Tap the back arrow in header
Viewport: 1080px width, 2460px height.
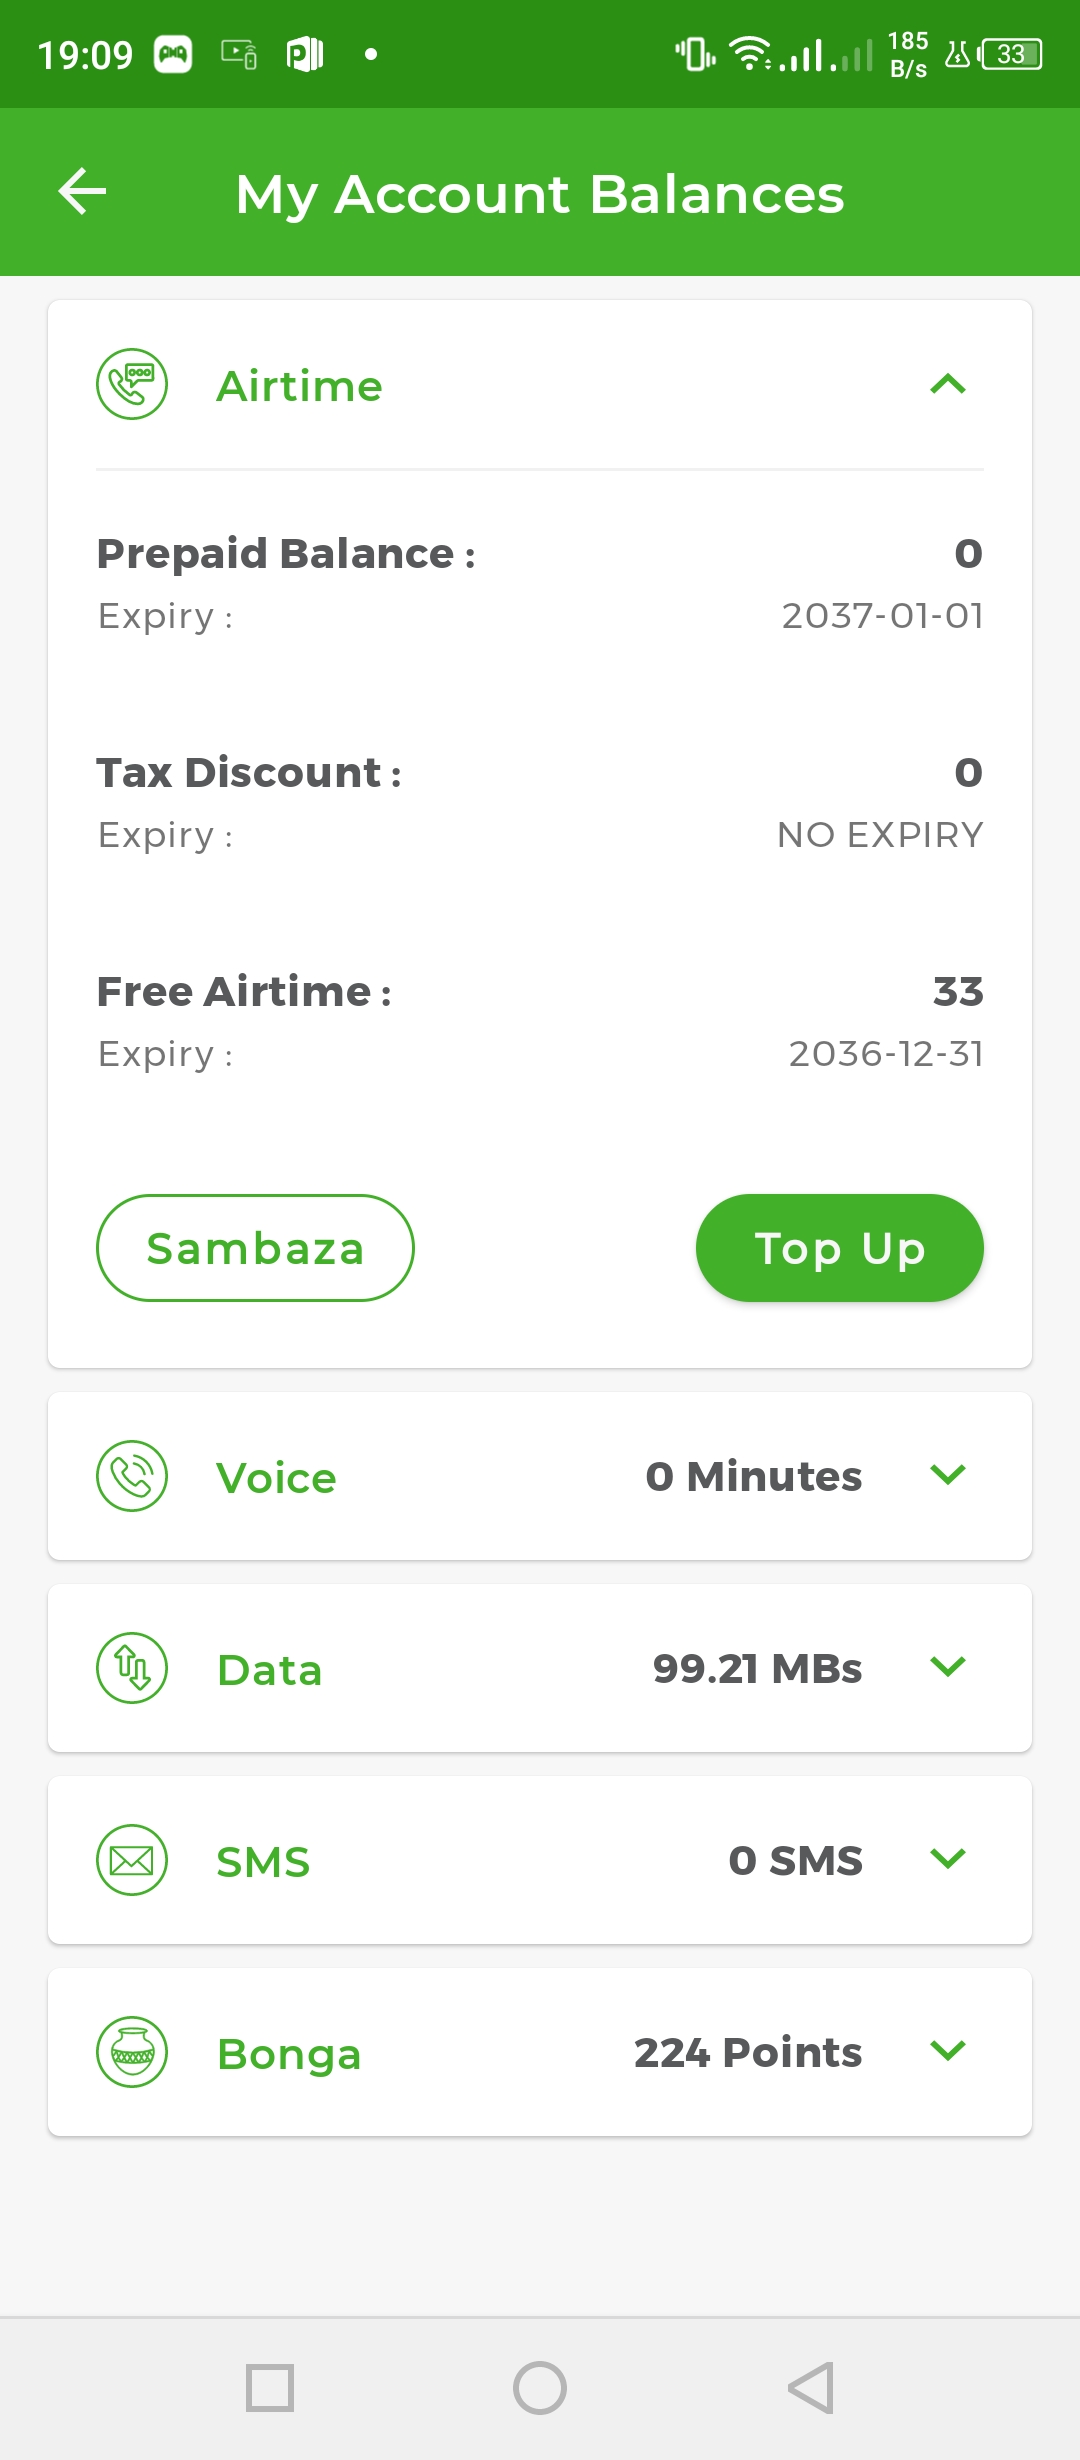click(82, 191)
